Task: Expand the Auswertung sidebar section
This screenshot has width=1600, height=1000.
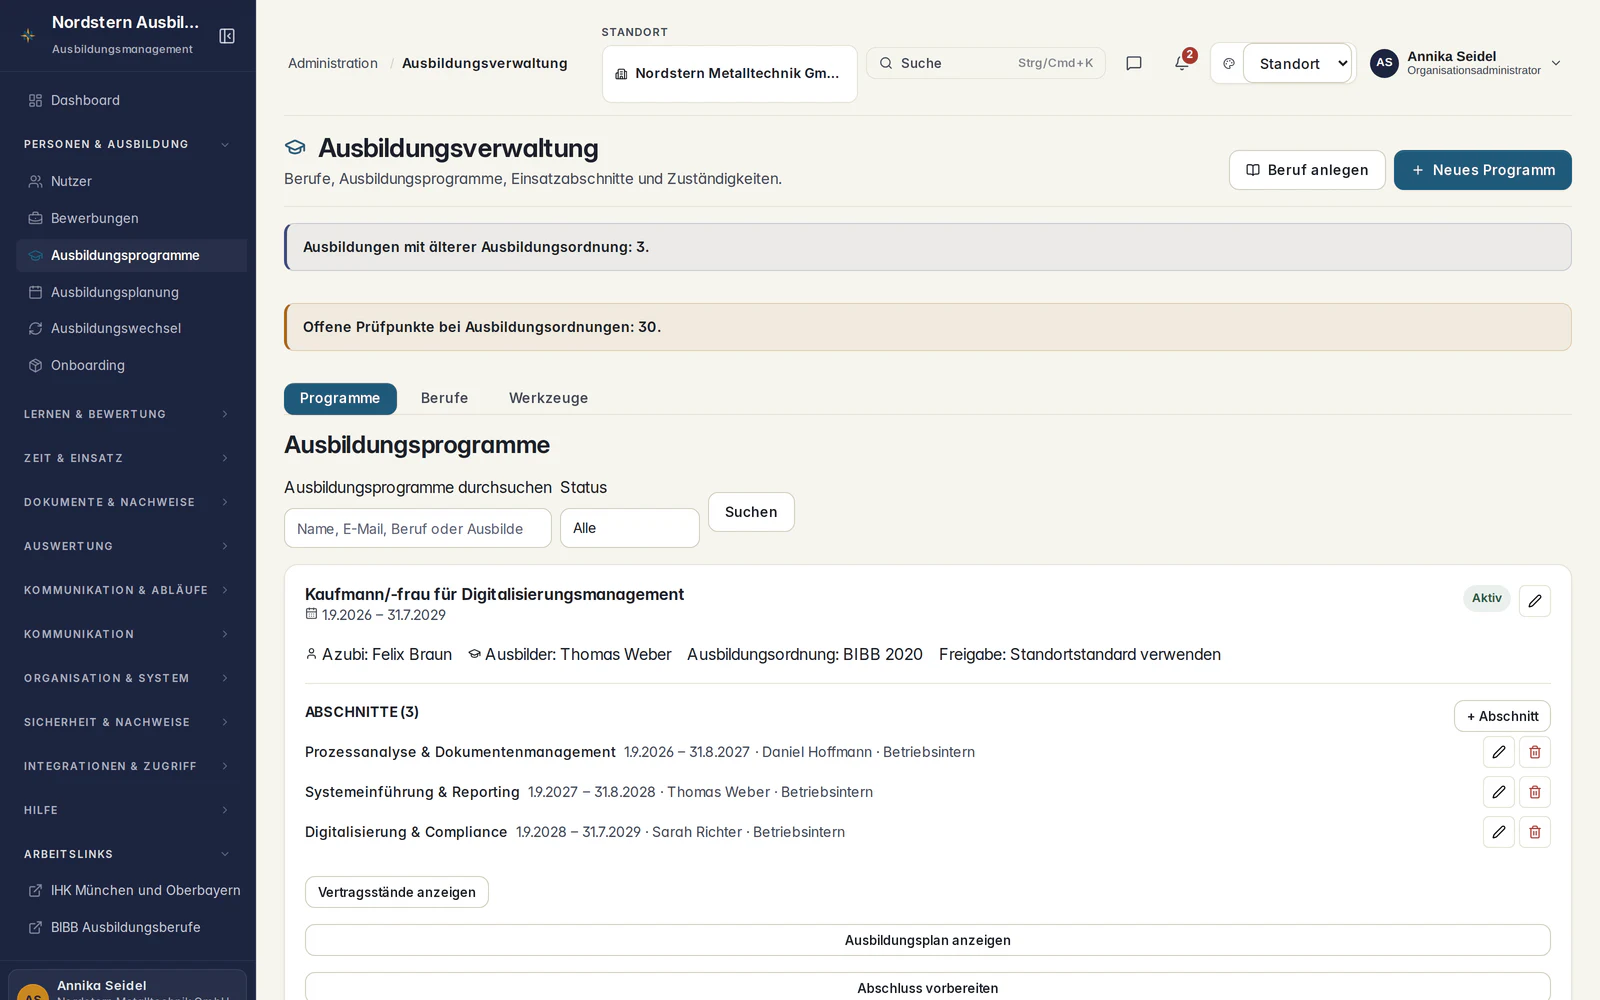Action: [x=128, y=546]
